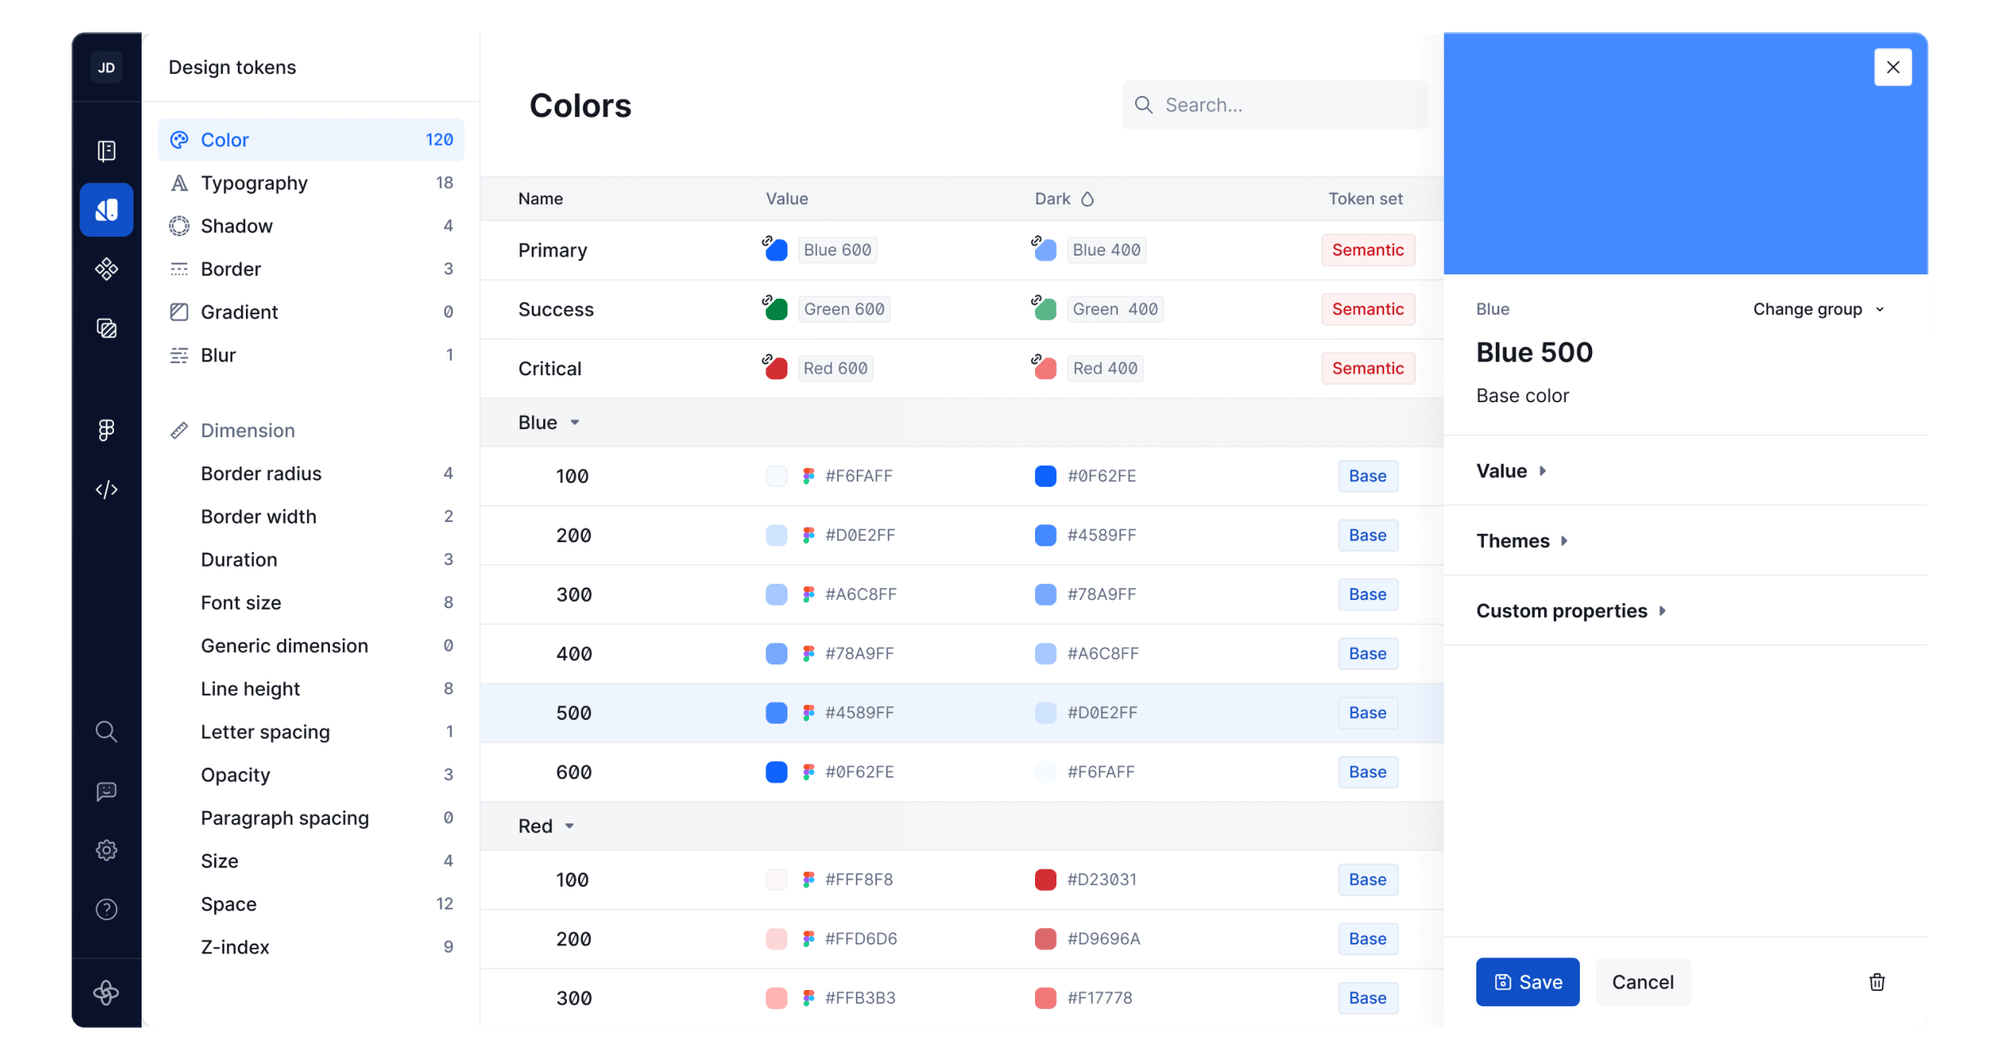Open the assets image icon in sidebar

click(x=106, y=329)
